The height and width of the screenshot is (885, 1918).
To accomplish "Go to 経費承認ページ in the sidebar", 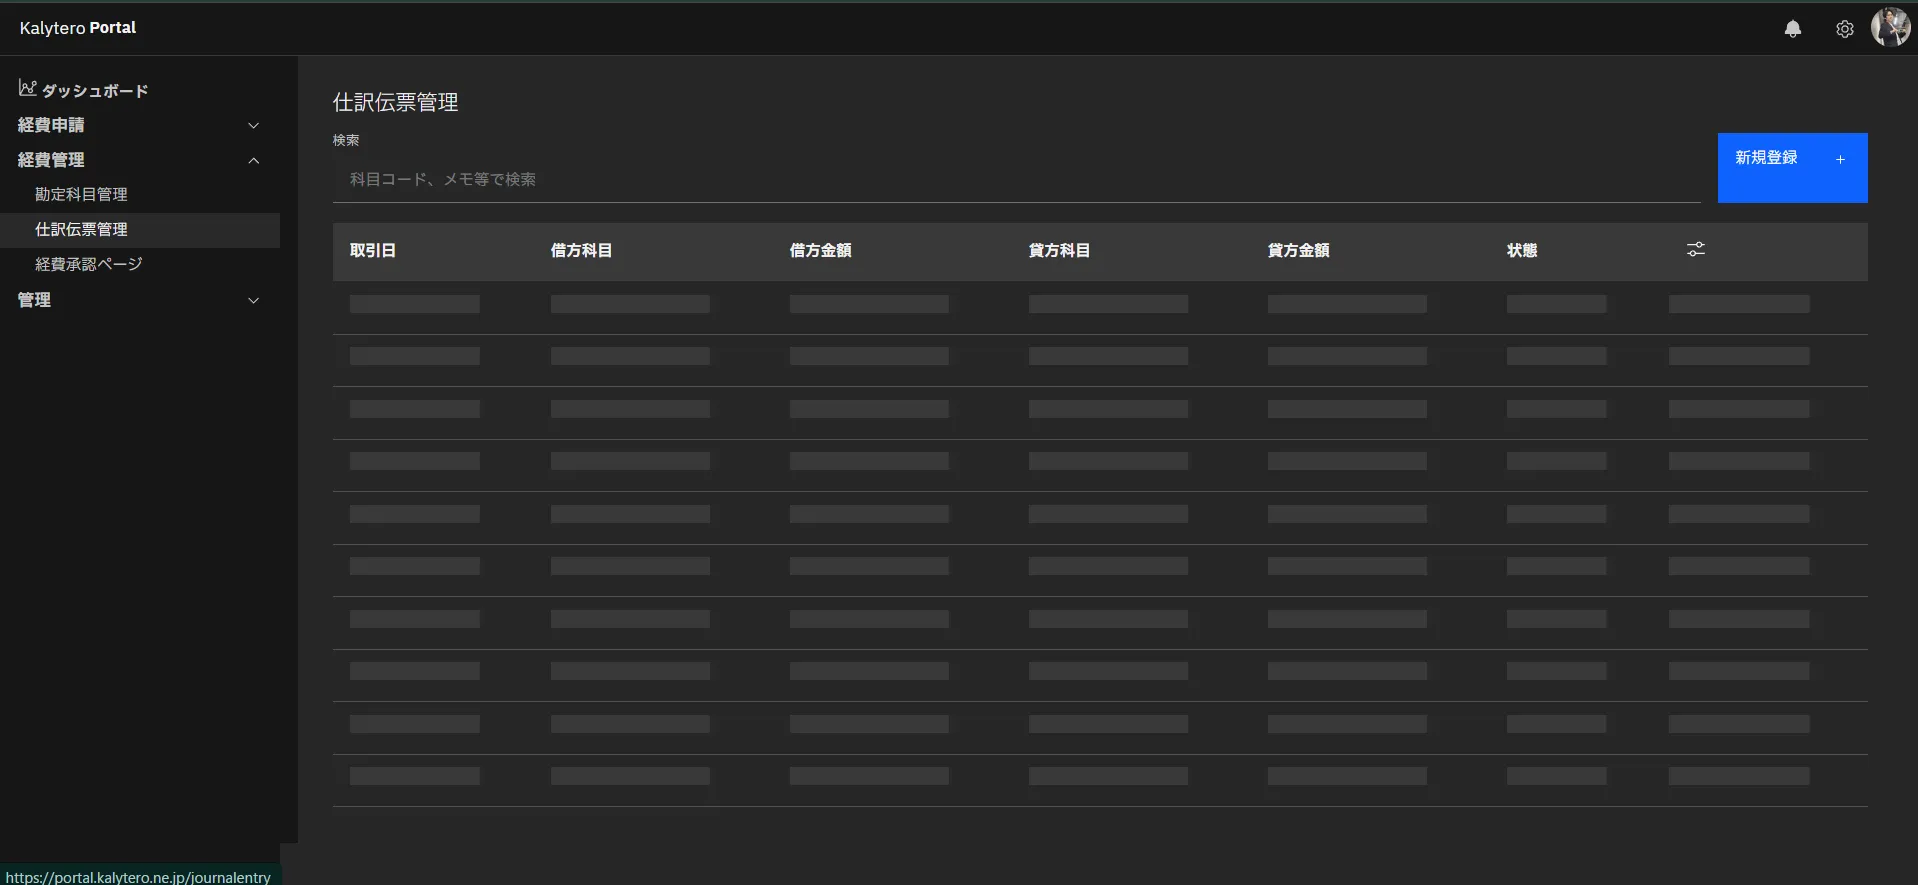I will coord(89,265).
